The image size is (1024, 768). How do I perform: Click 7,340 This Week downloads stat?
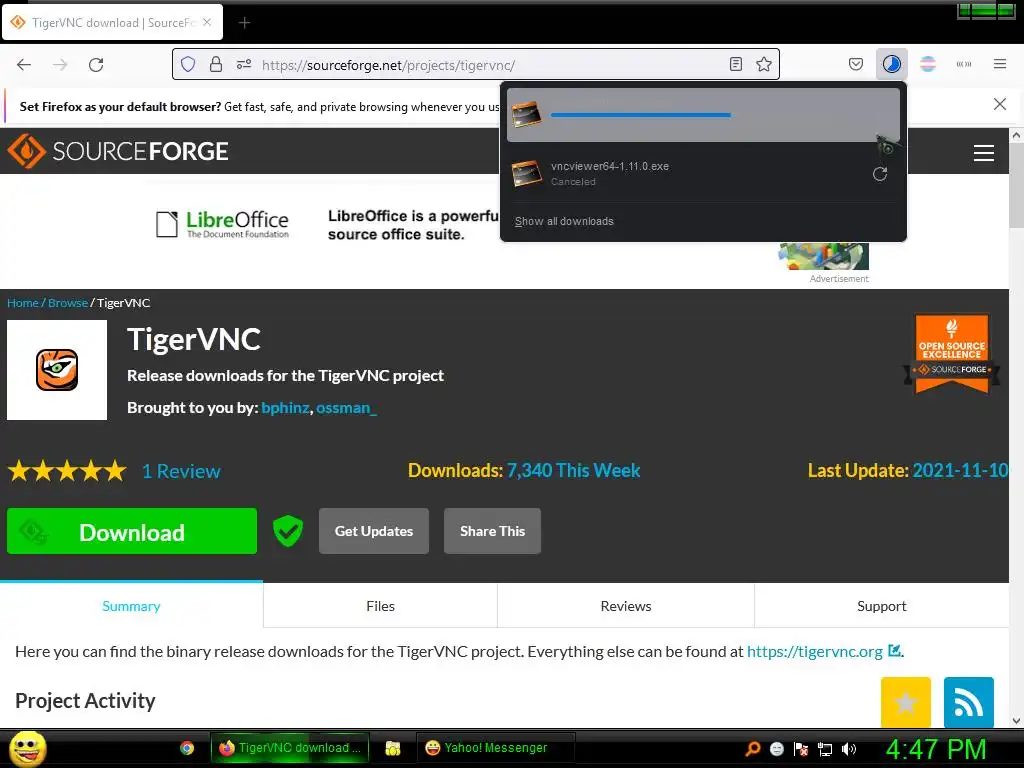pos(573,470)
